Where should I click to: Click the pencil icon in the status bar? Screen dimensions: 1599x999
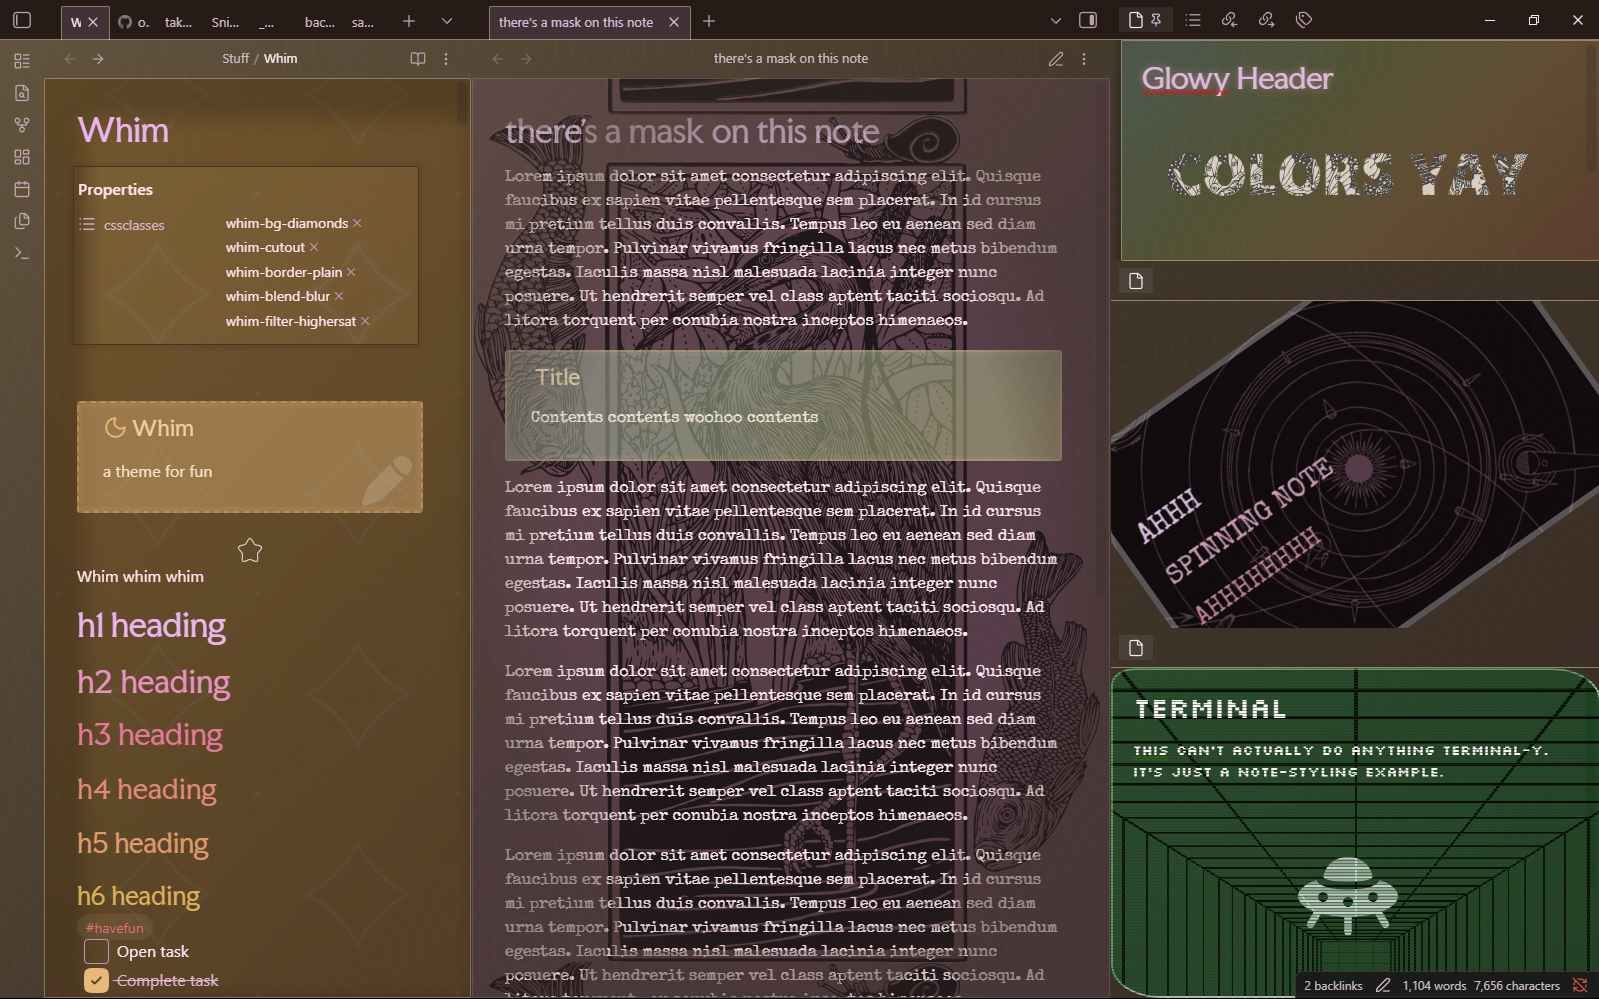coord(1383,985)
